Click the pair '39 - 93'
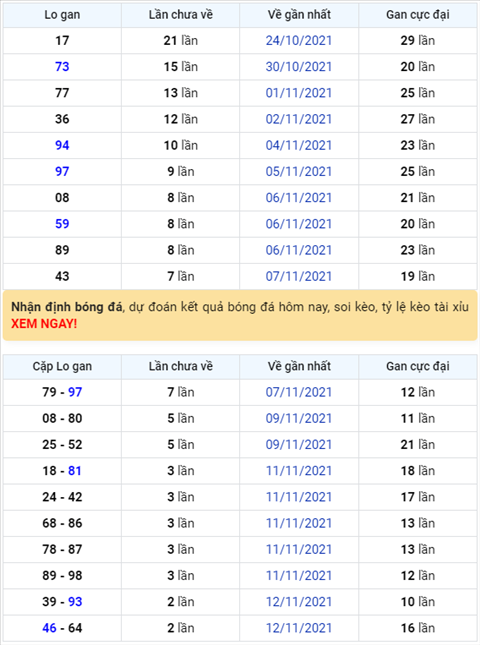This screenshot has width=480, height=645. [62, 602]
